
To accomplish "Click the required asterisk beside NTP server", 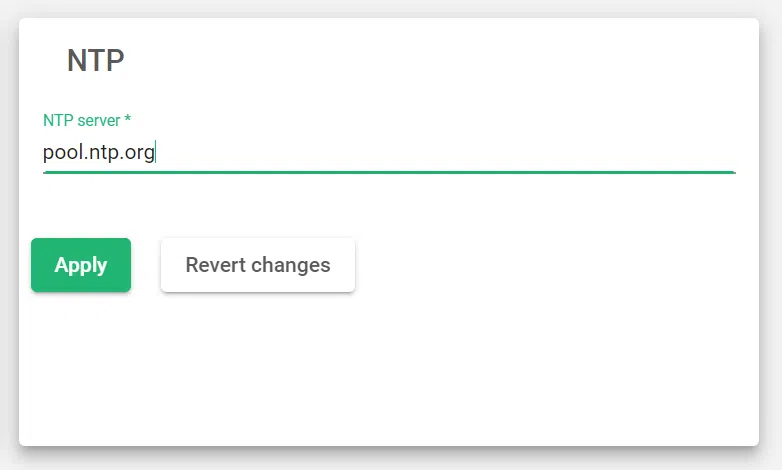I will tap(128, 120).
